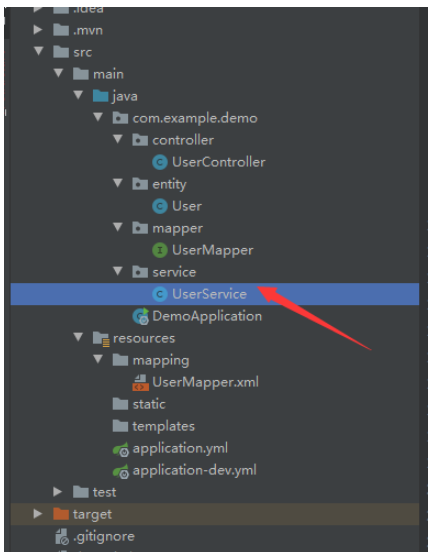The image size is (431, 552).
Task: Select the templates folder label
Action: click(163, 427)
